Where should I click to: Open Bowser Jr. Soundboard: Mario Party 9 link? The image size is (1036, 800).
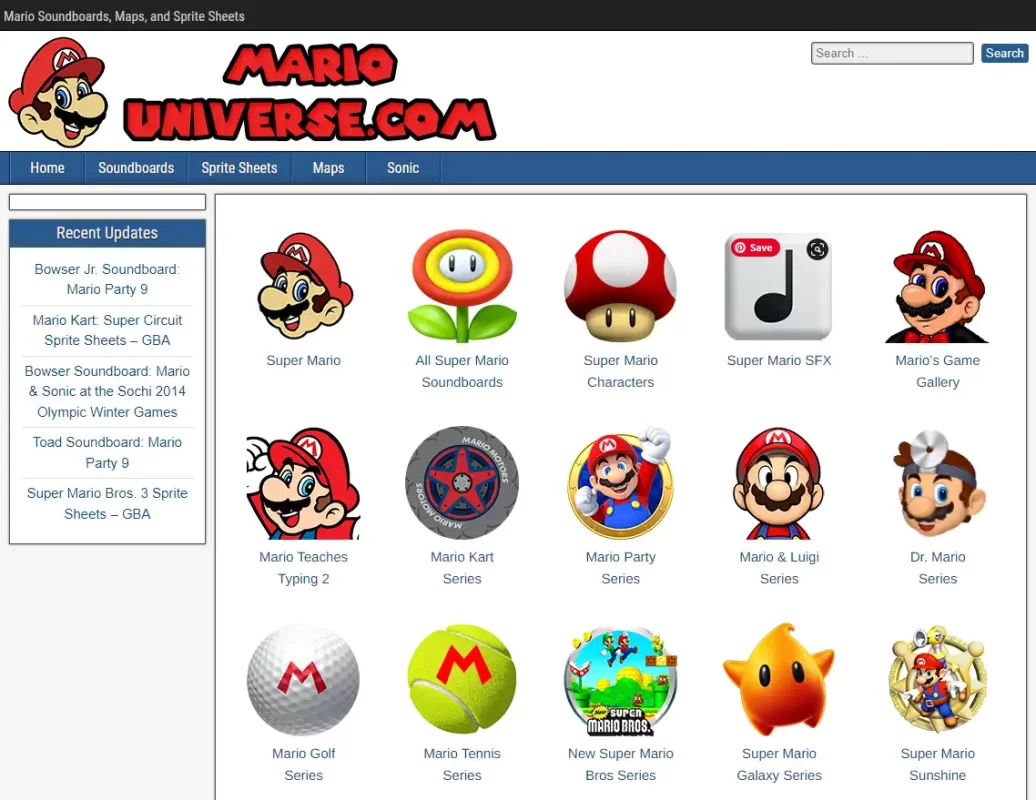point(107,279)
